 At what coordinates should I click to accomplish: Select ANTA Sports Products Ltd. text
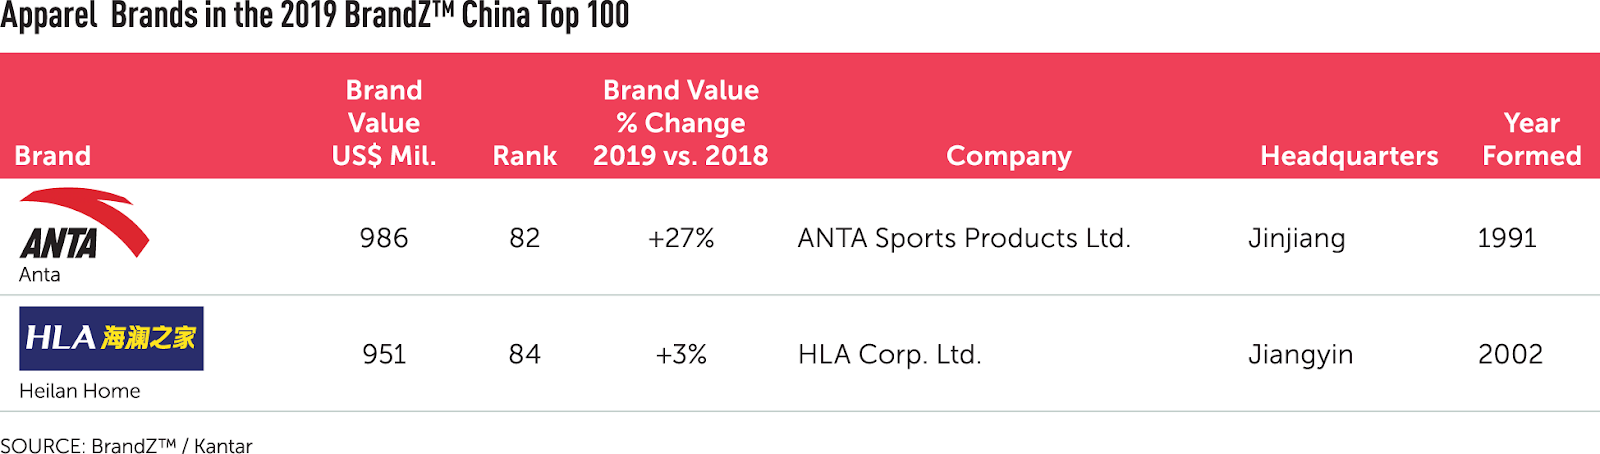(x=964, y=238)
